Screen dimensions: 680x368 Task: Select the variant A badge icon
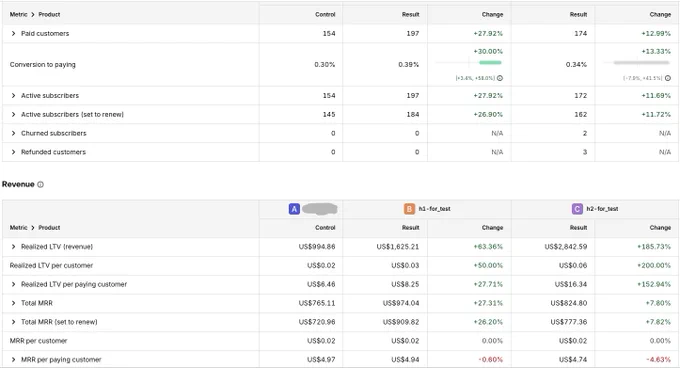point(294,209)
